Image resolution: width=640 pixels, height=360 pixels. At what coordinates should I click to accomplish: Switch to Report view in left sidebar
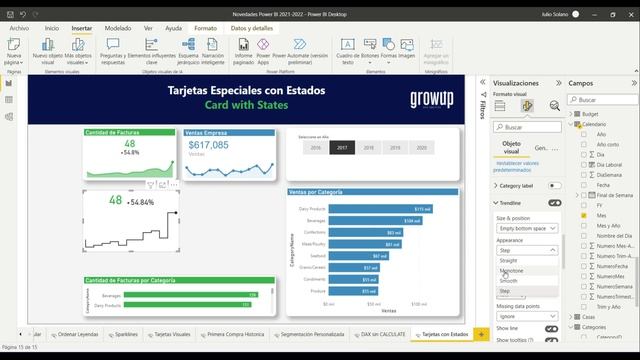click(x=9, y=83)
